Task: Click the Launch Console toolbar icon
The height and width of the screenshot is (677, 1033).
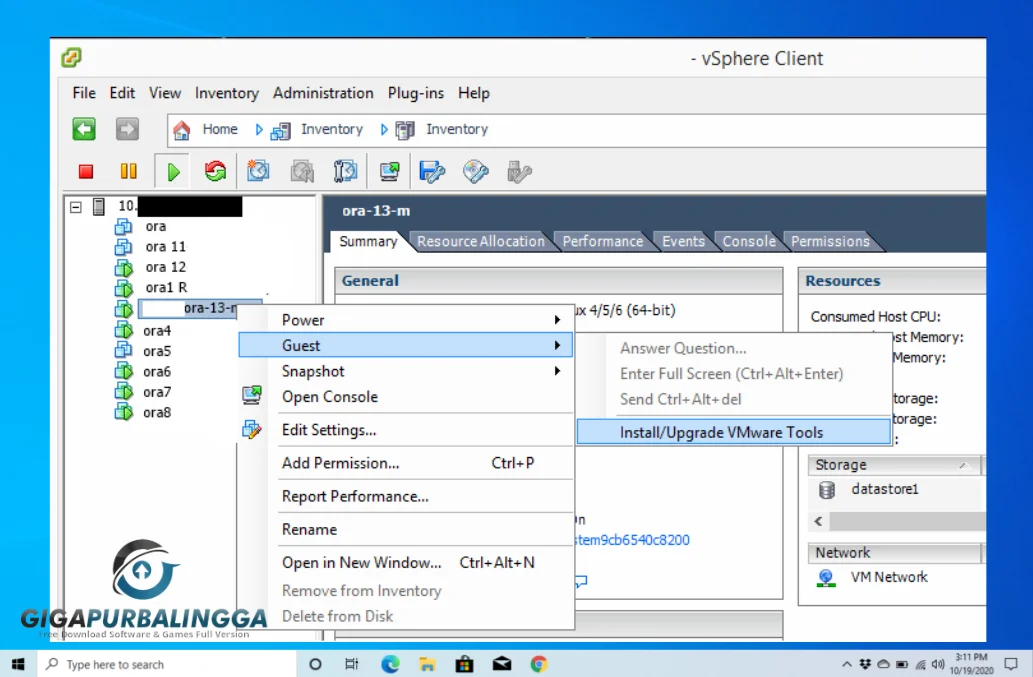Action: 389,172
